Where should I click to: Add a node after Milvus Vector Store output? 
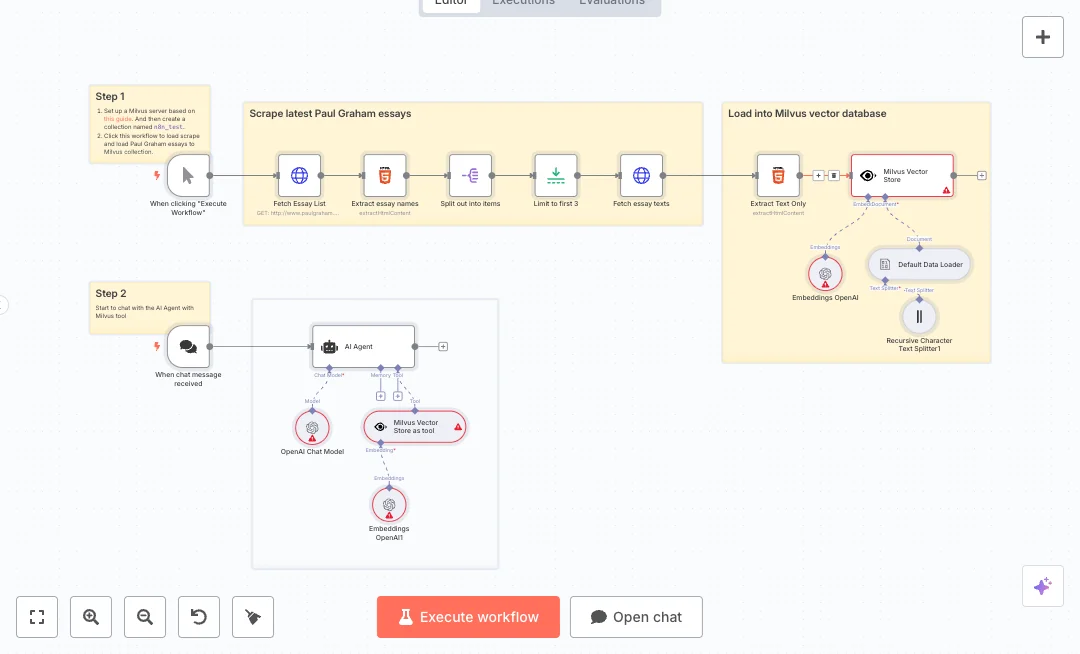[x=982, y=176]
